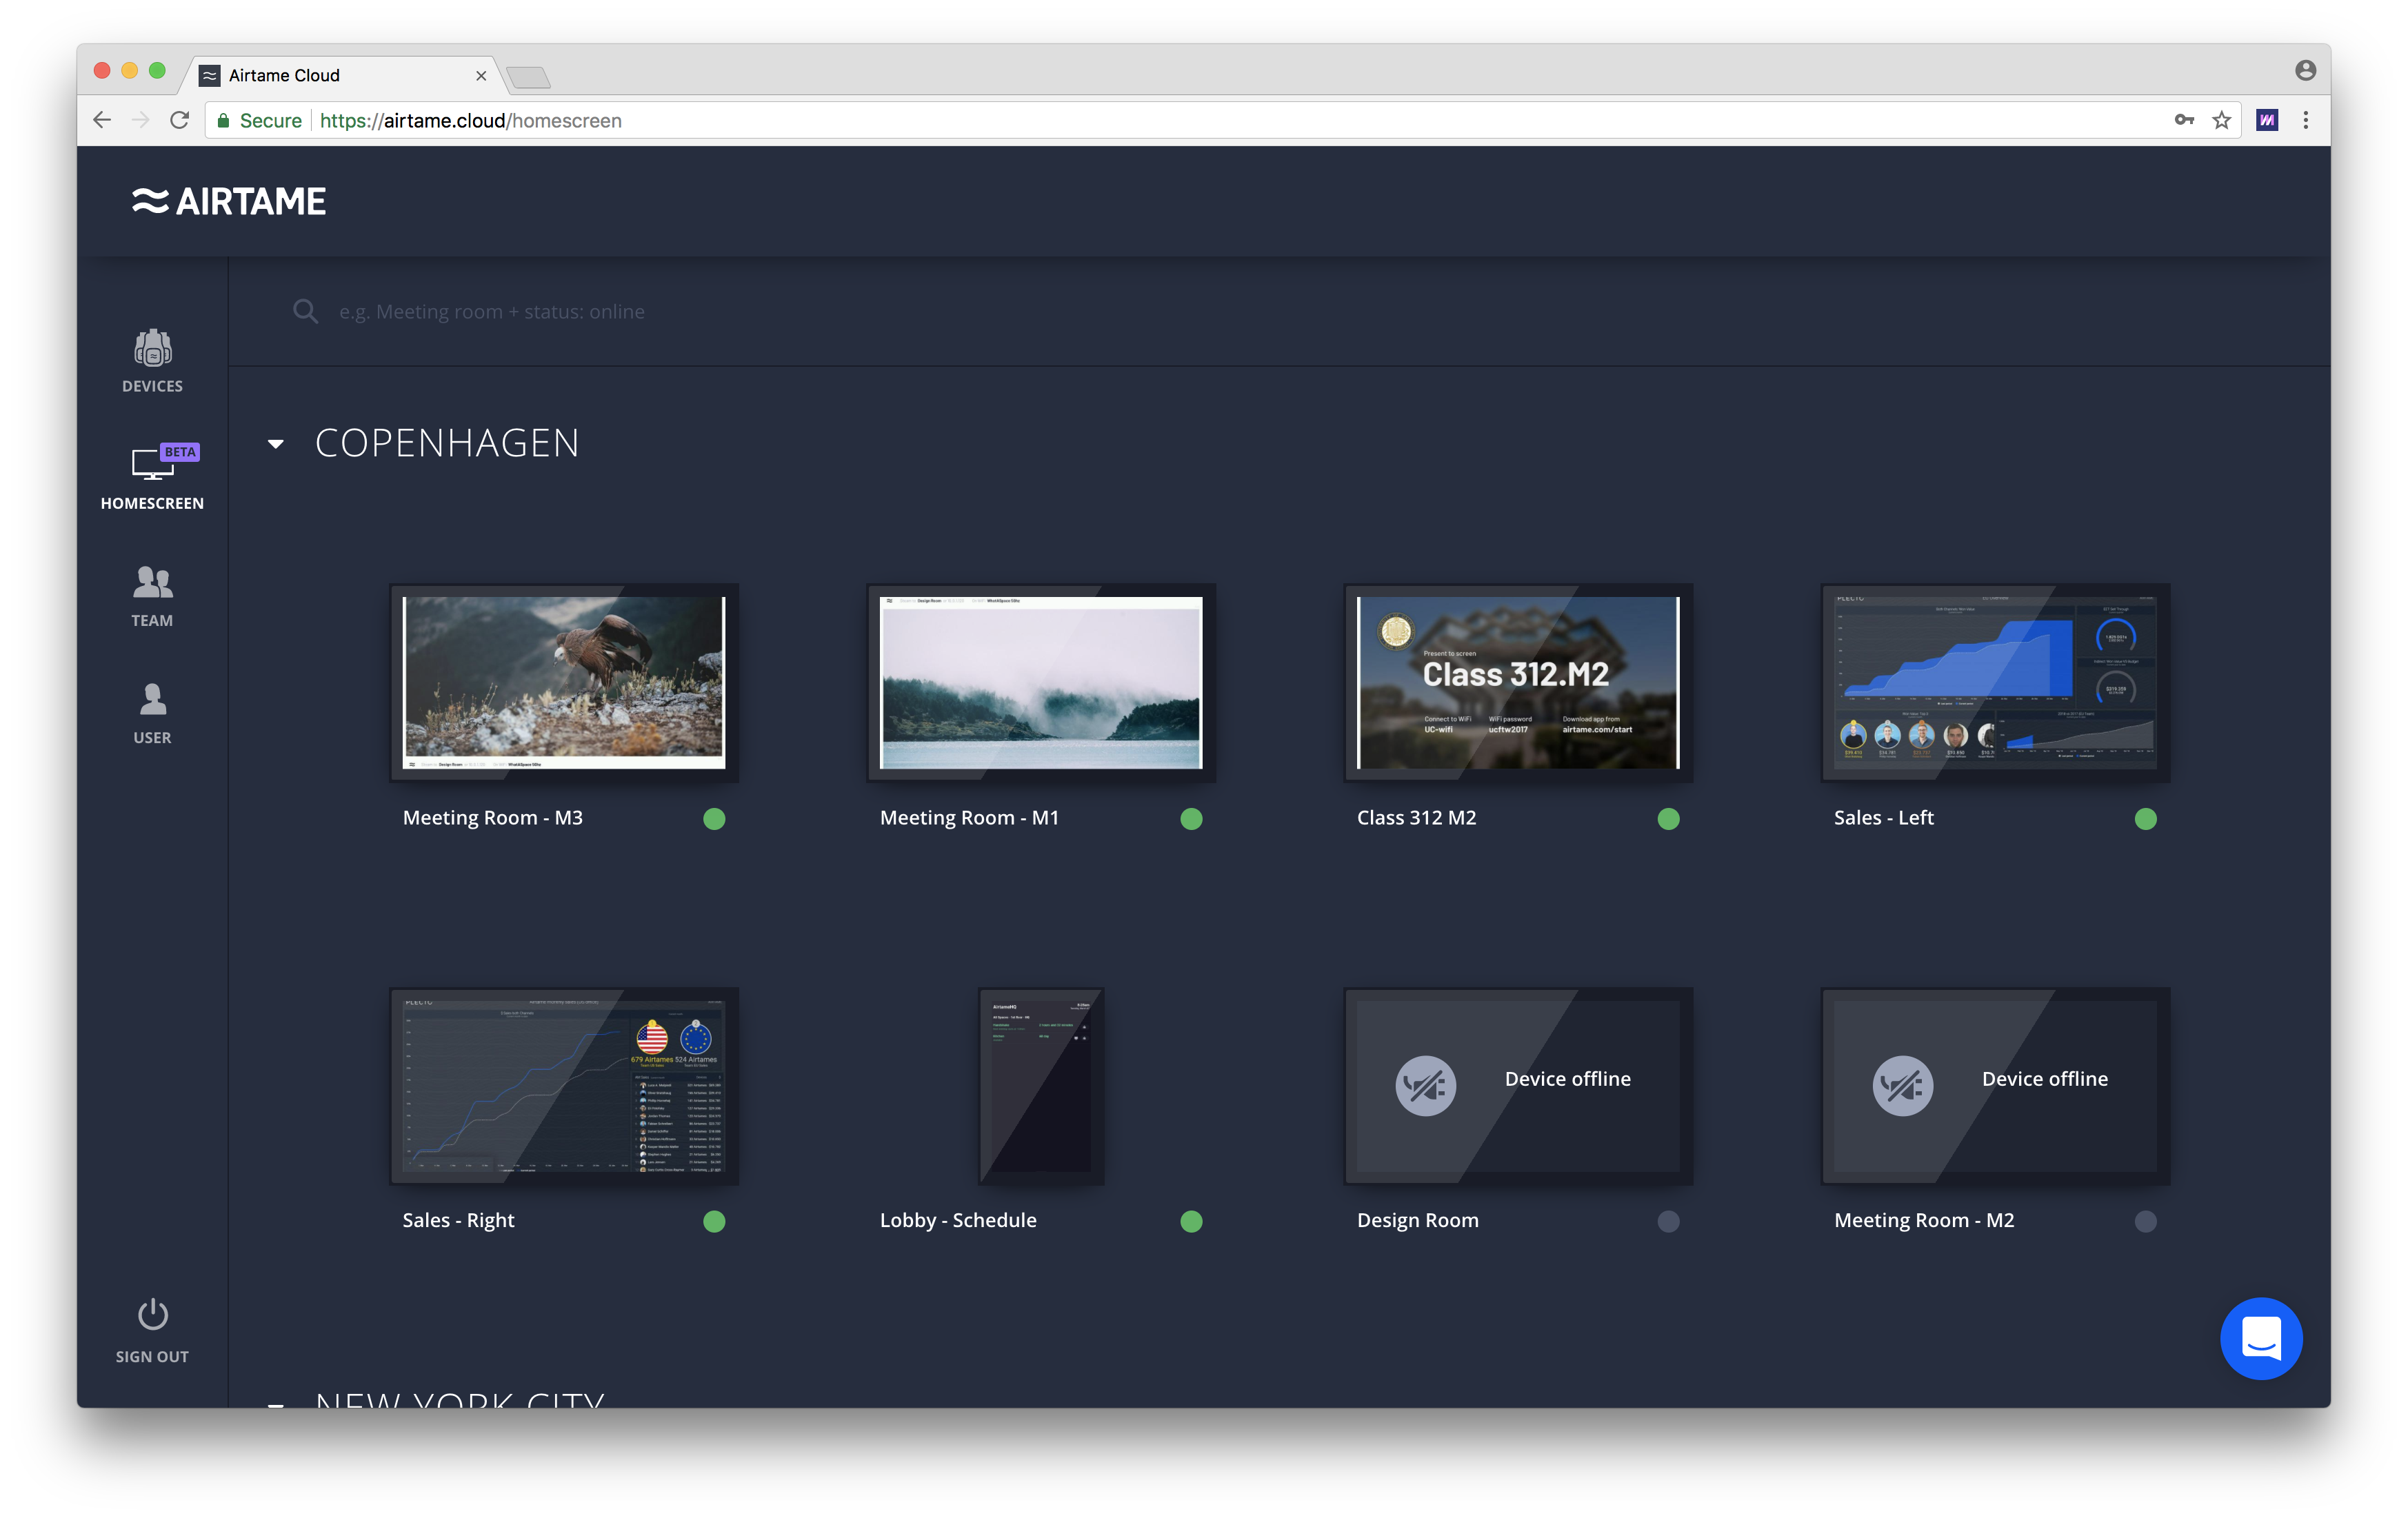Collapse the Copenhagen group

coord(276,443)
